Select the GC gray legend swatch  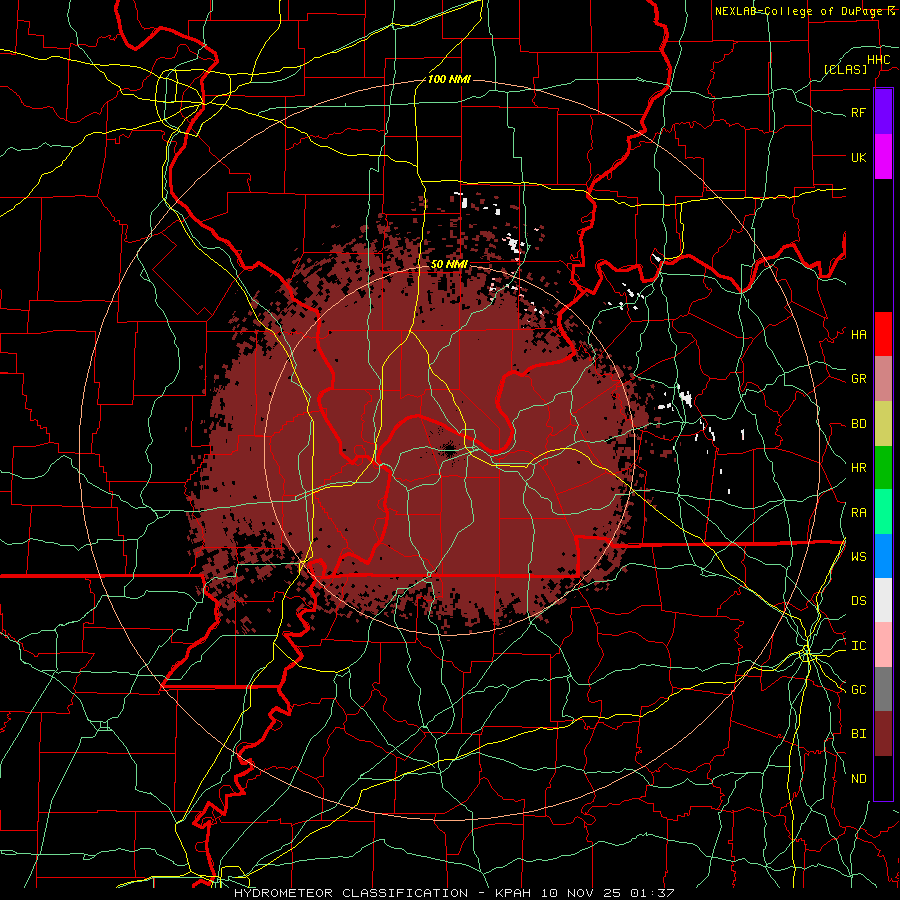(x=883, y=689)
